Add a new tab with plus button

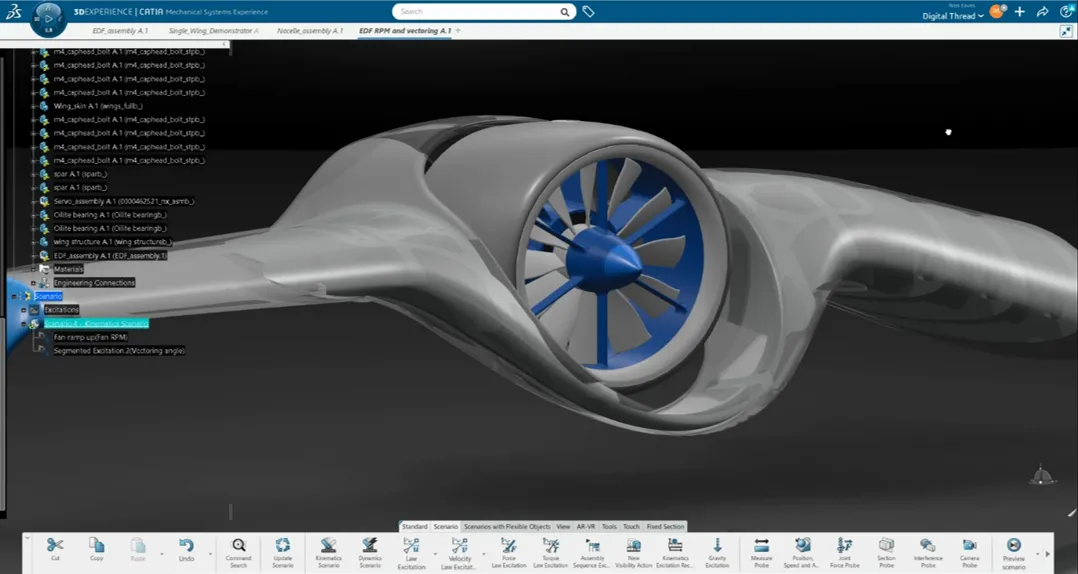click(x=459, y=31)
